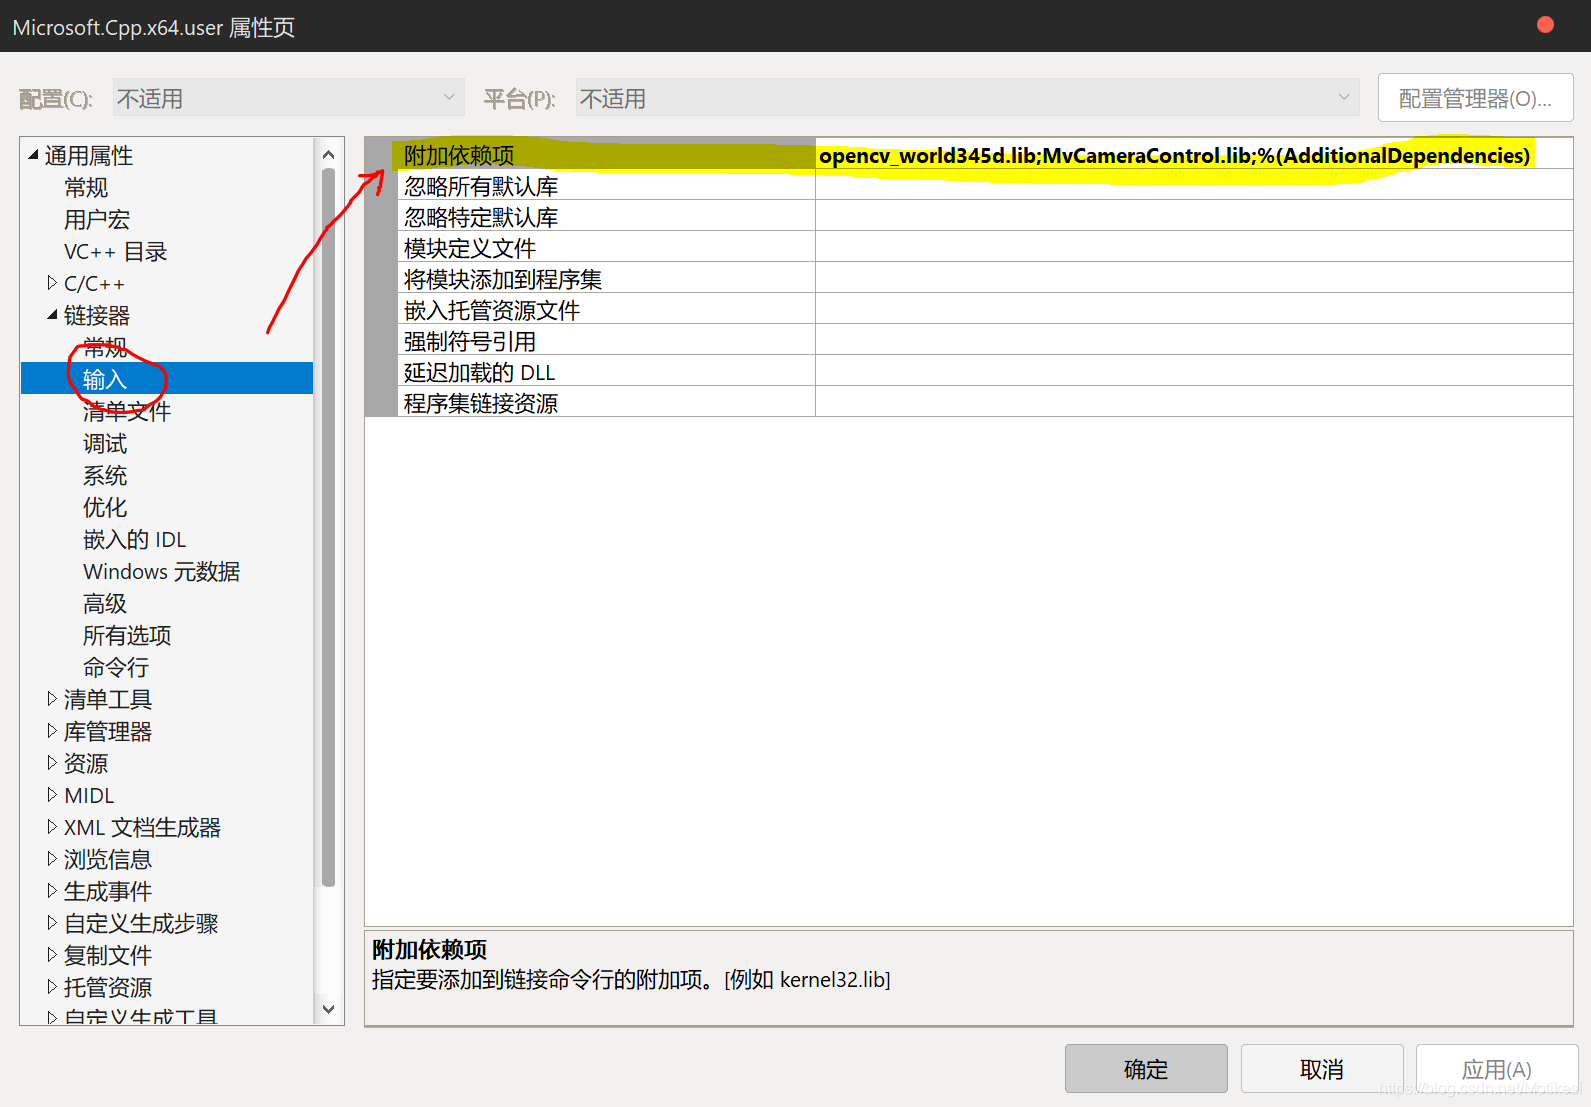Expand the 自定义生成步骤 node

coord(52,923)
